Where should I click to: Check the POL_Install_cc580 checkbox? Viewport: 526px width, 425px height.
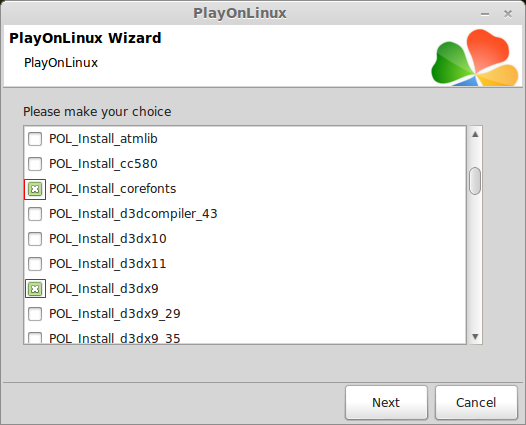tap(35, 164)
